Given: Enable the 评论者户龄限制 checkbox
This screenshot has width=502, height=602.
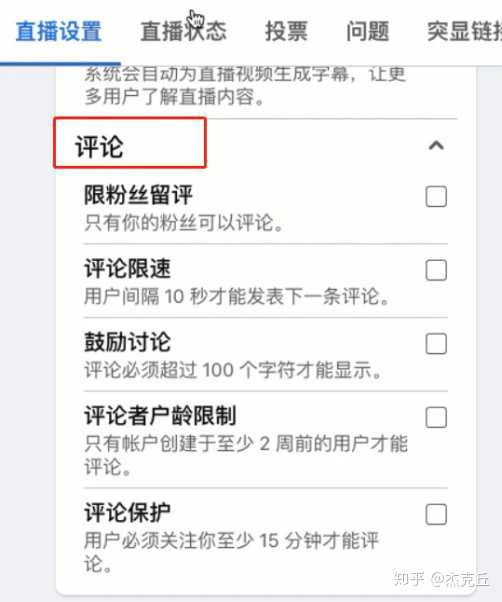Looking at the screenshot, I should pos(436,417).
